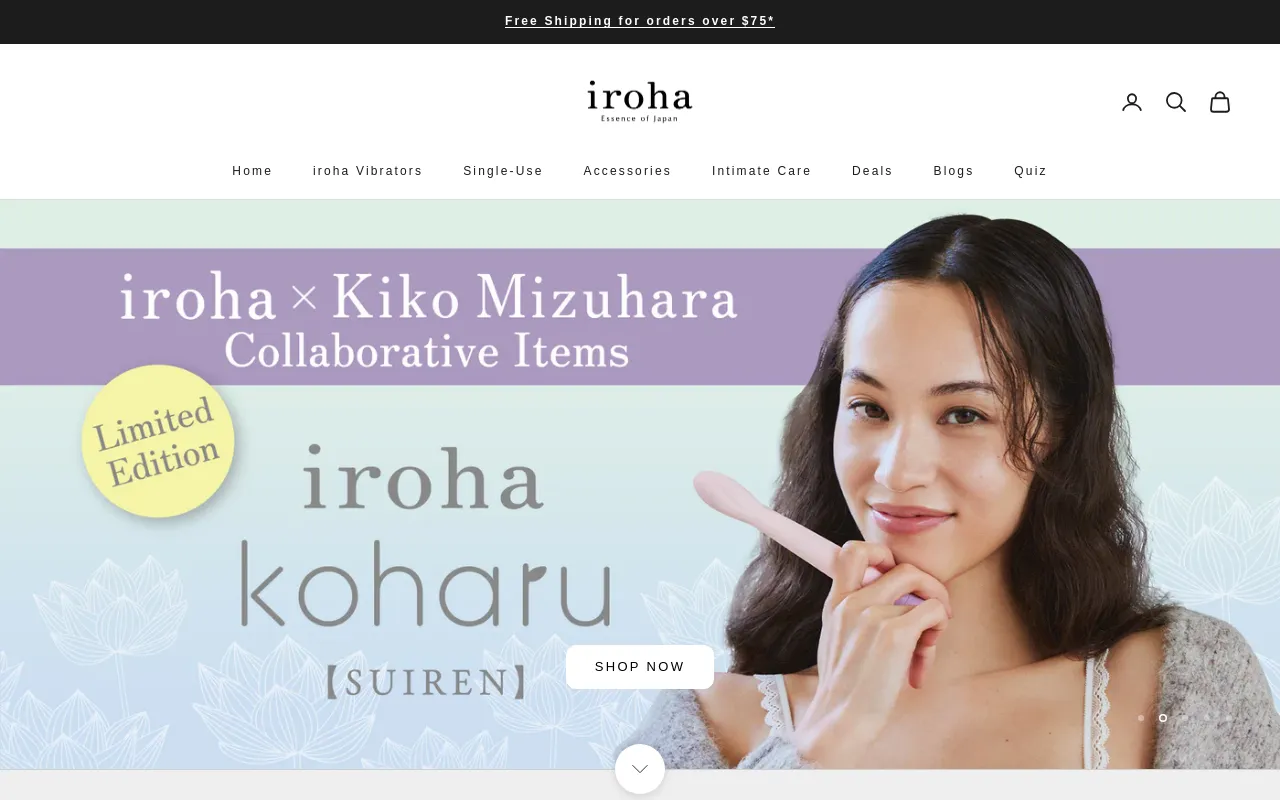Viewport: 1280px width, 800px height.
Task: Click the down-chevron circle below the banner
Action: 640,769
